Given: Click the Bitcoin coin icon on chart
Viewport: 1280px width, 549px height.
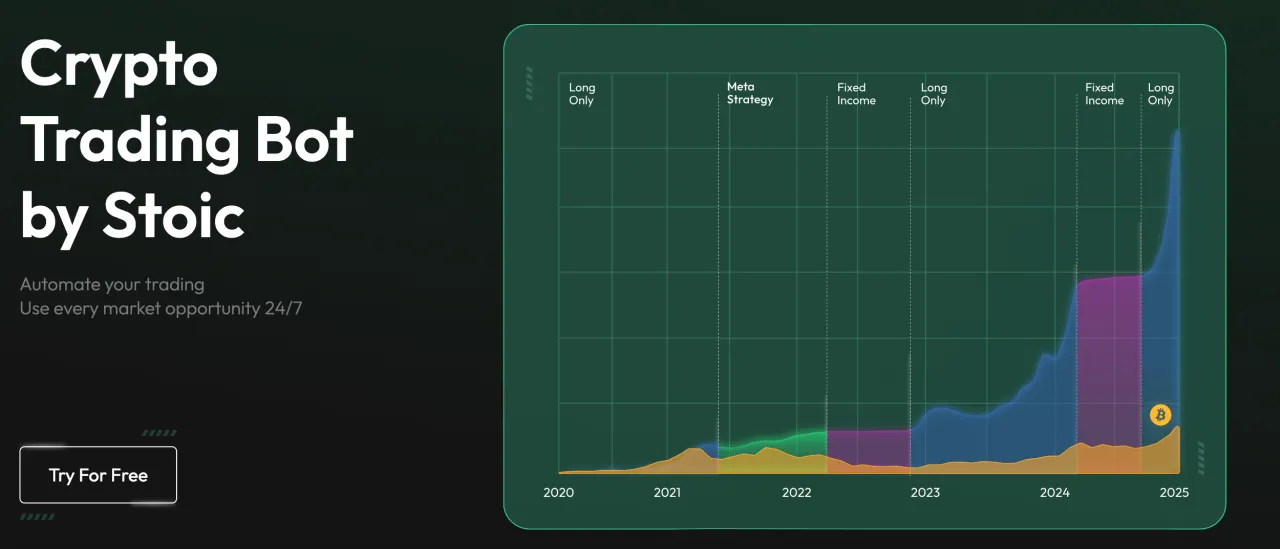Looking at the screenshot, I should pyautogui.click(x=1160, y=415).
